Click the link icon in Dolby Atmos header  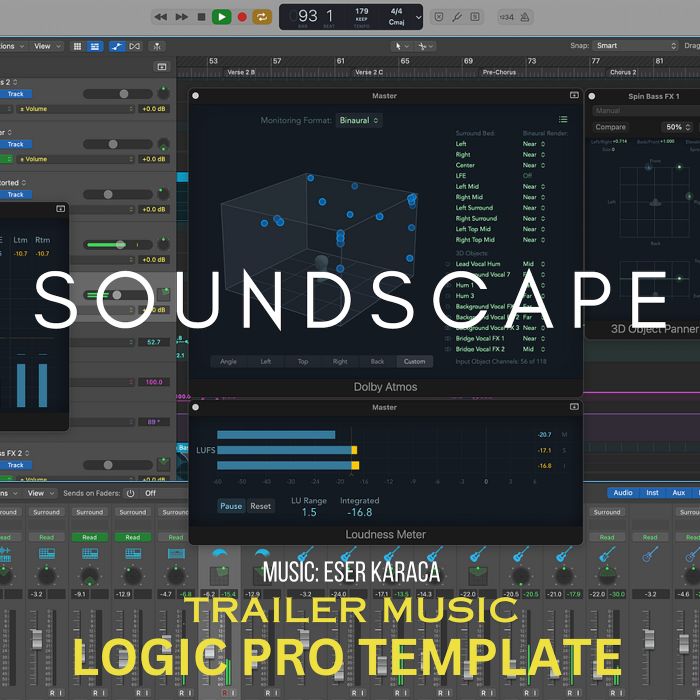pyautogui.click(x=574, y=95)
